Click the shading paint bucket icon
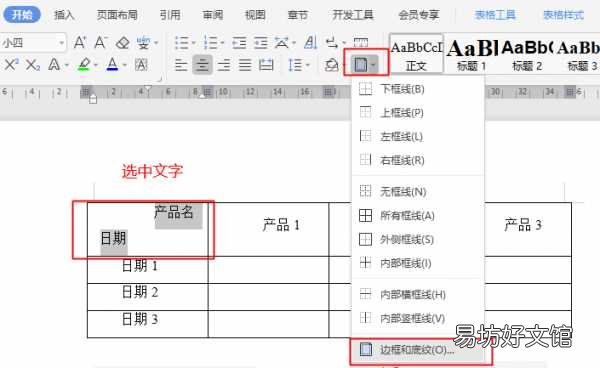The width and height of the screenshot is (600, 368). (331, 65)
